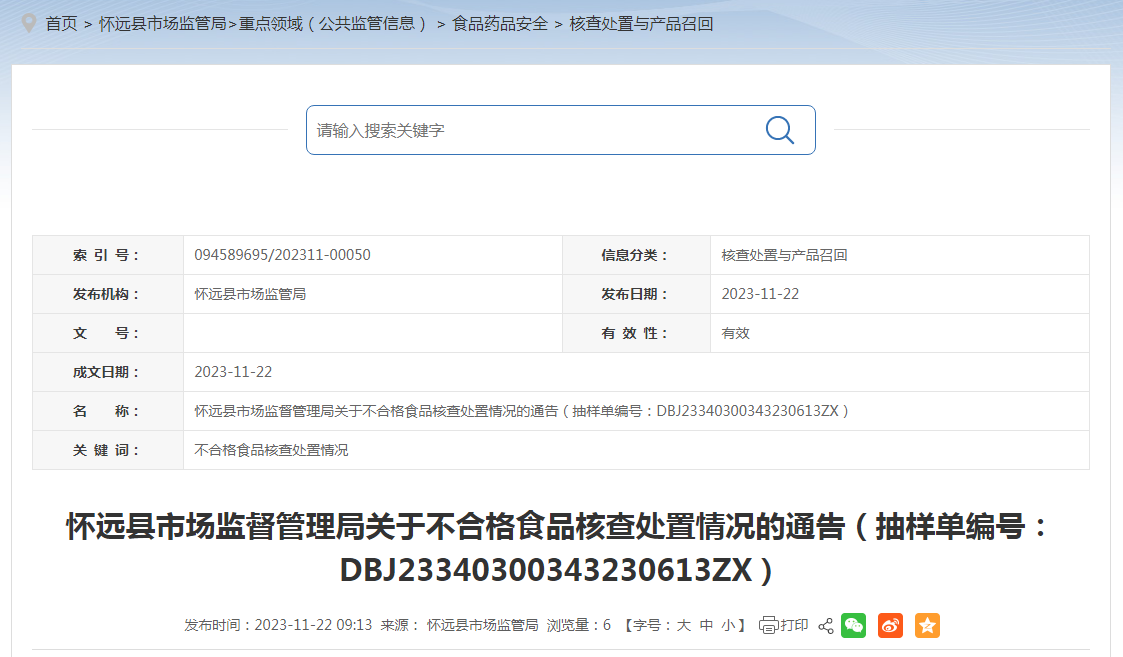Click the orange star favorites icon
This screenshot has height=657, width=1123.
click(927, 625)
